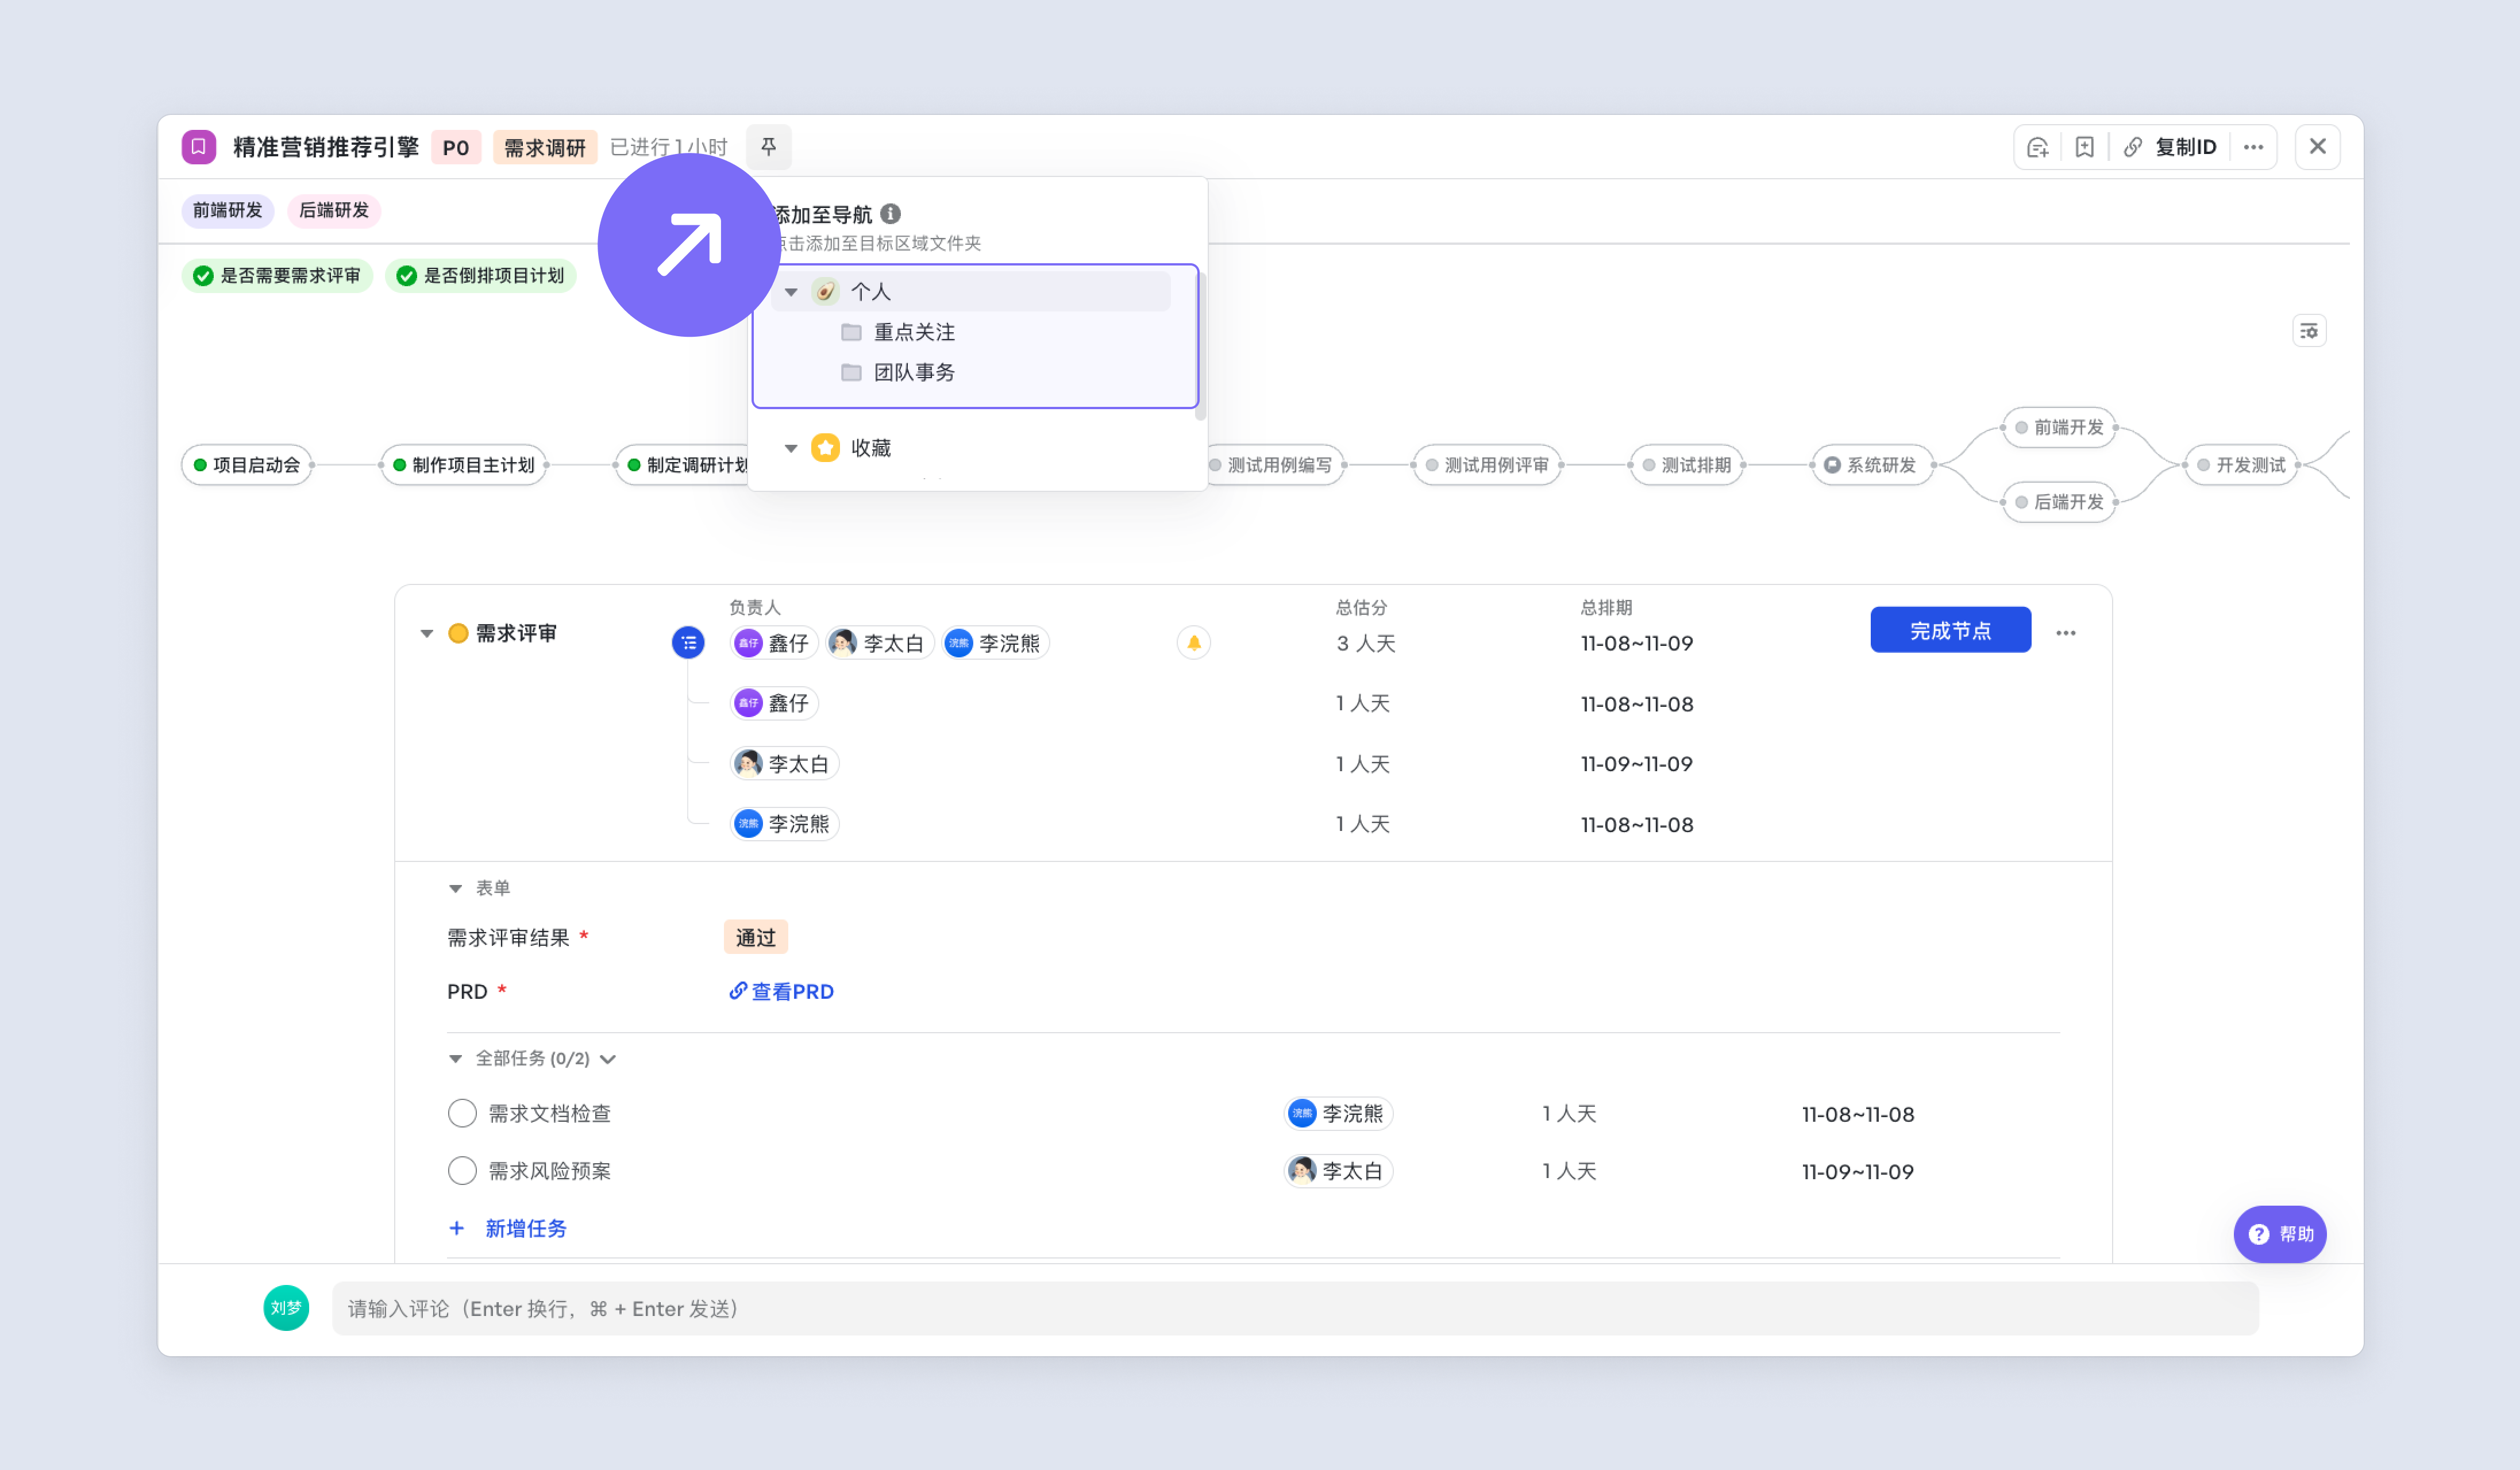Click the plus icon for 新增任务
This screenshot has width=2520, height=1470.
pos(456,1228)
